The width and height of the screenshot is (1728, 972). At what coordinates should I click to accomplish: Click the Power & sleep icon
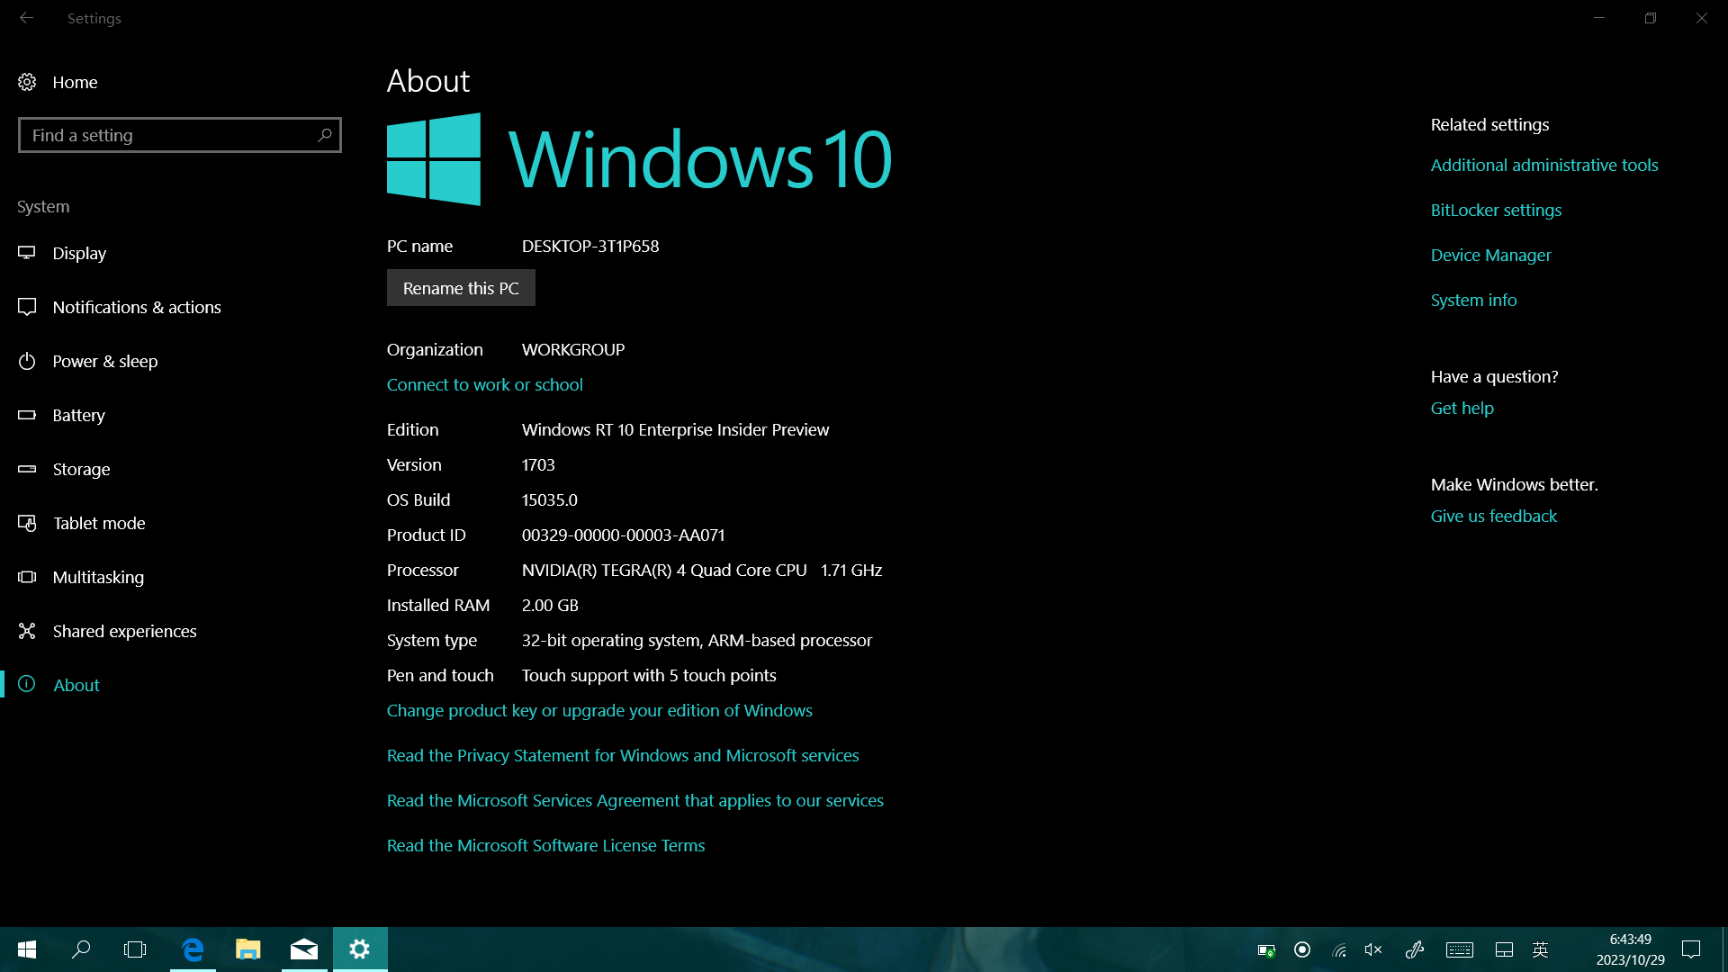point(27,361)
